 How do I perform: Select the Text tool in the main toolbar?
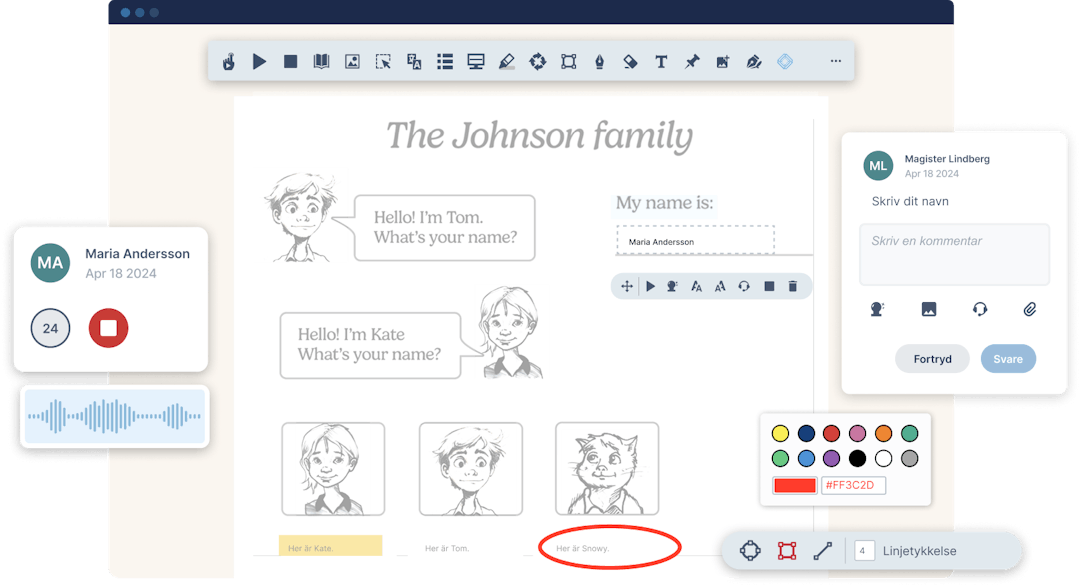[661, 61]
